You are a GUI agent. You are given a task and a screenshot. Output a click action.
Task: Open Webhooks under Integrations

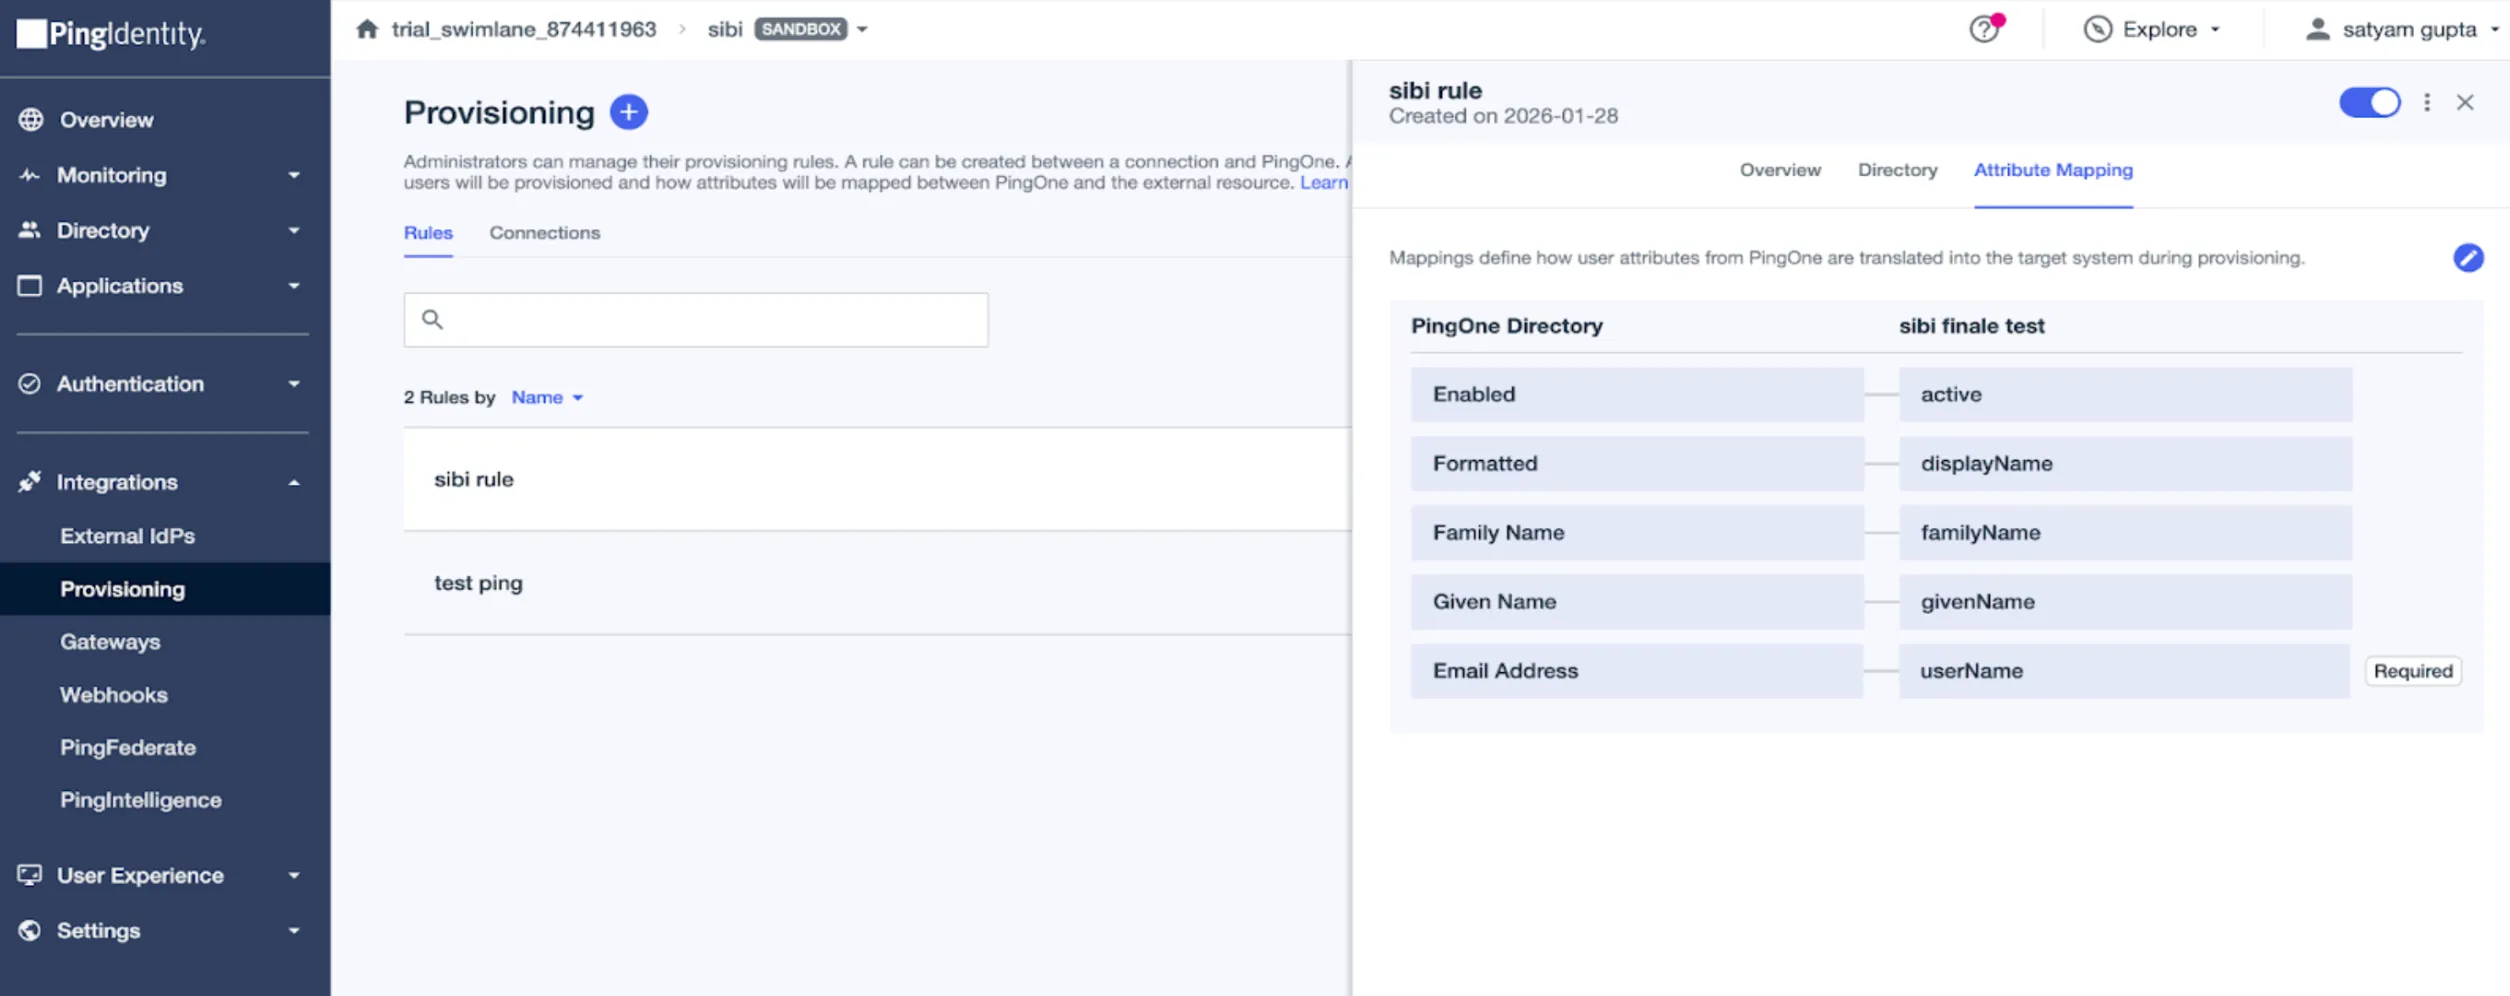point(113,695)
